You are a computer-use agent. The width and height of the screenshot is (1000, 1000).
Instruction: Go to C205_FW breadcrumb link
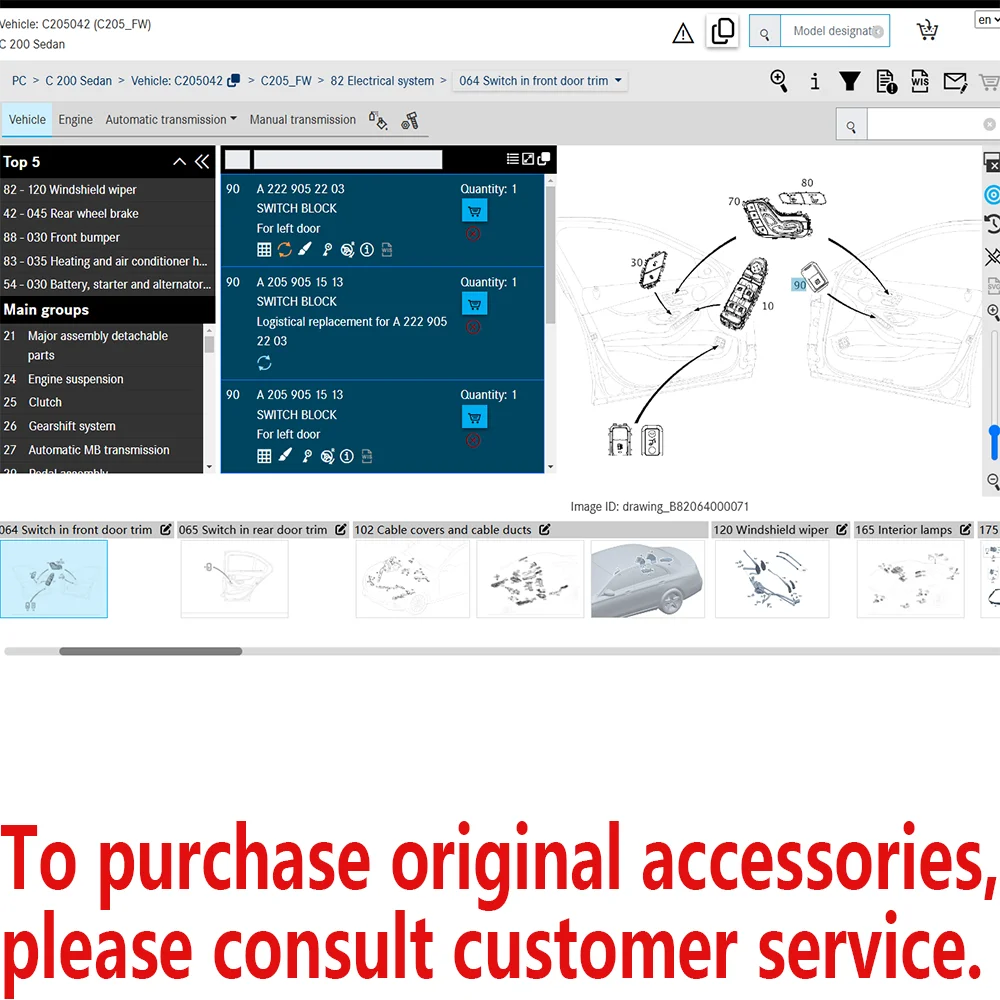pos(286,81)
